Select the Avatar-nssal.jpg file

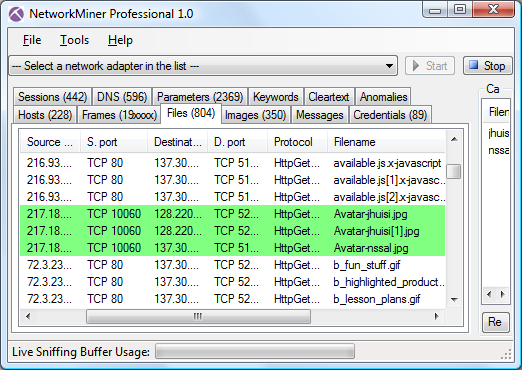click(233, 248)
